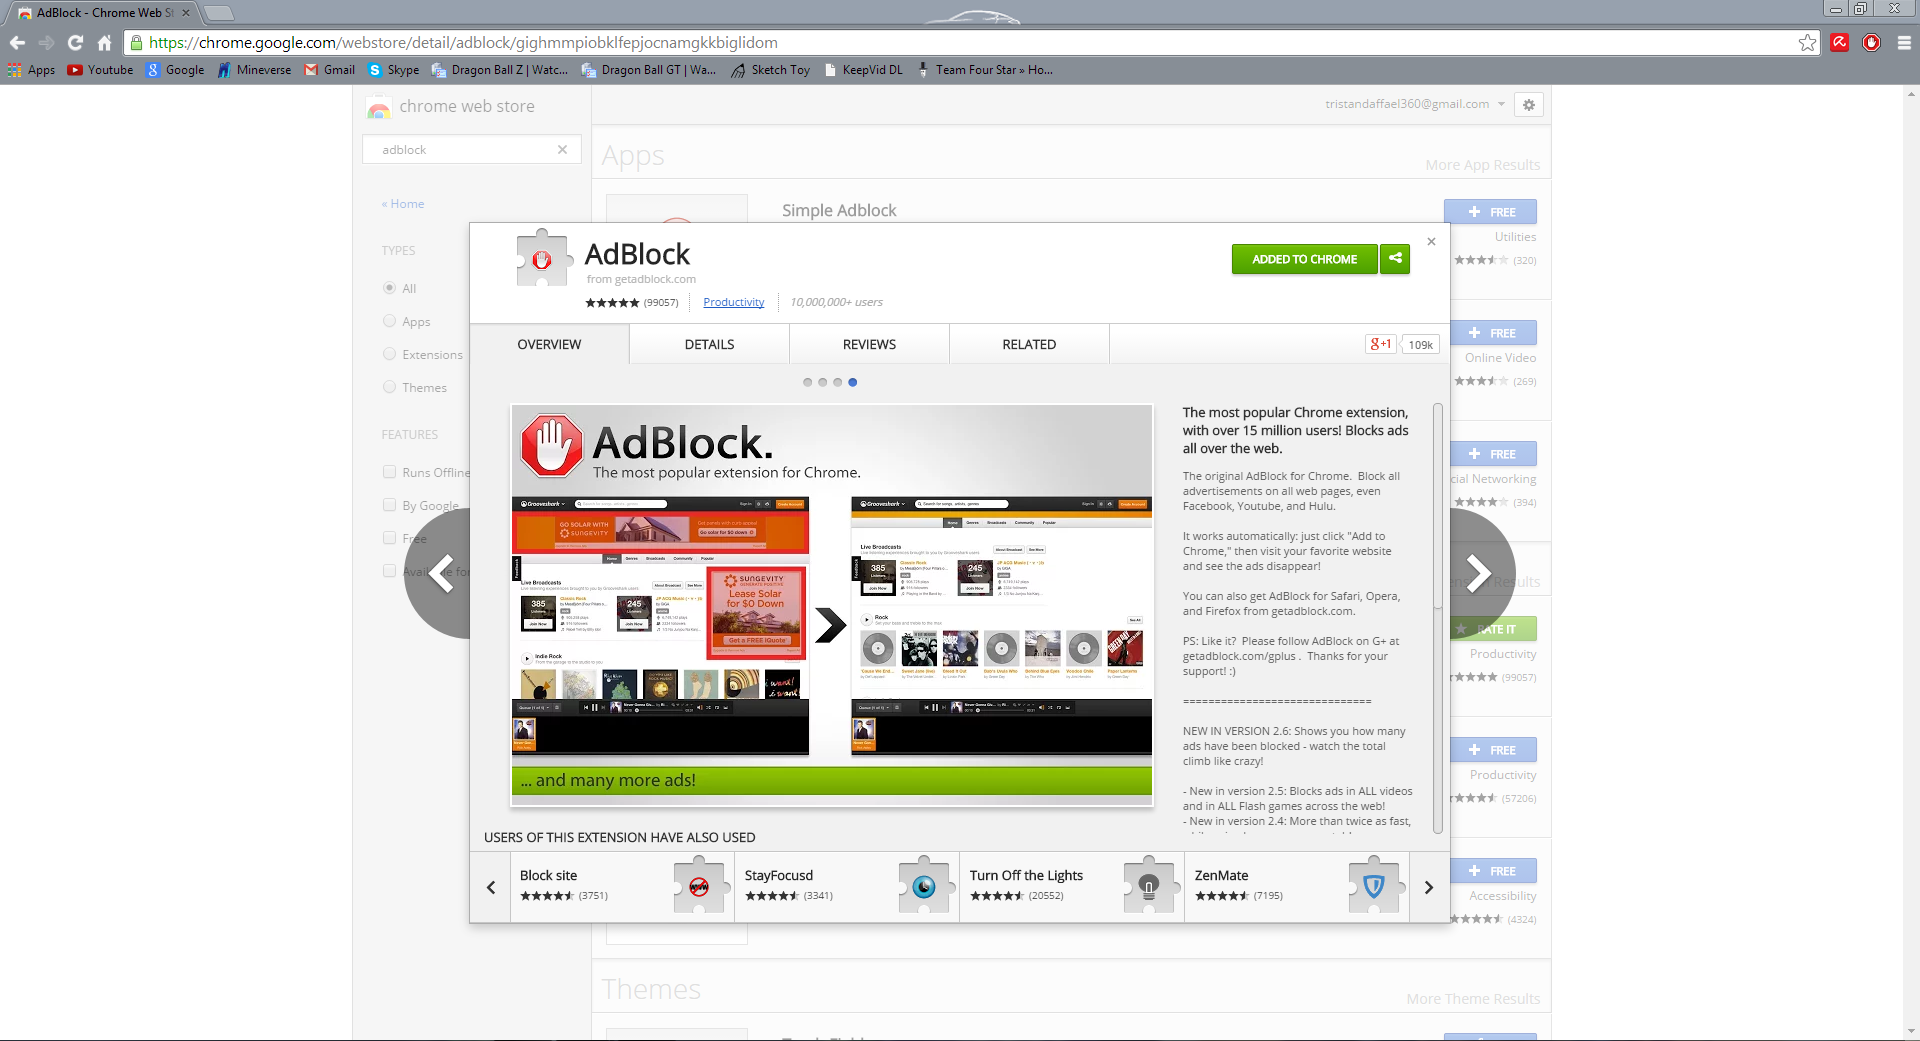Open the KeepVid DL bookmark
Image resolution: width=1920 pixels, height=1041 pixels.
[x=863, y=70]
